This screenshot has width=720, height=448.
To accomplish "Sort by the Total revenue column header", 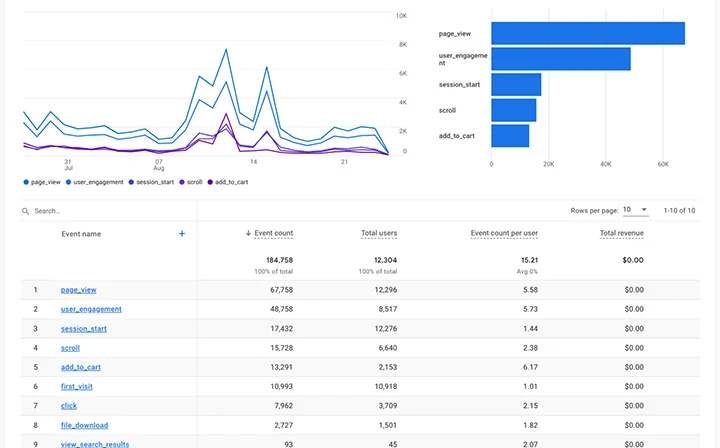I will pos(622,233).
